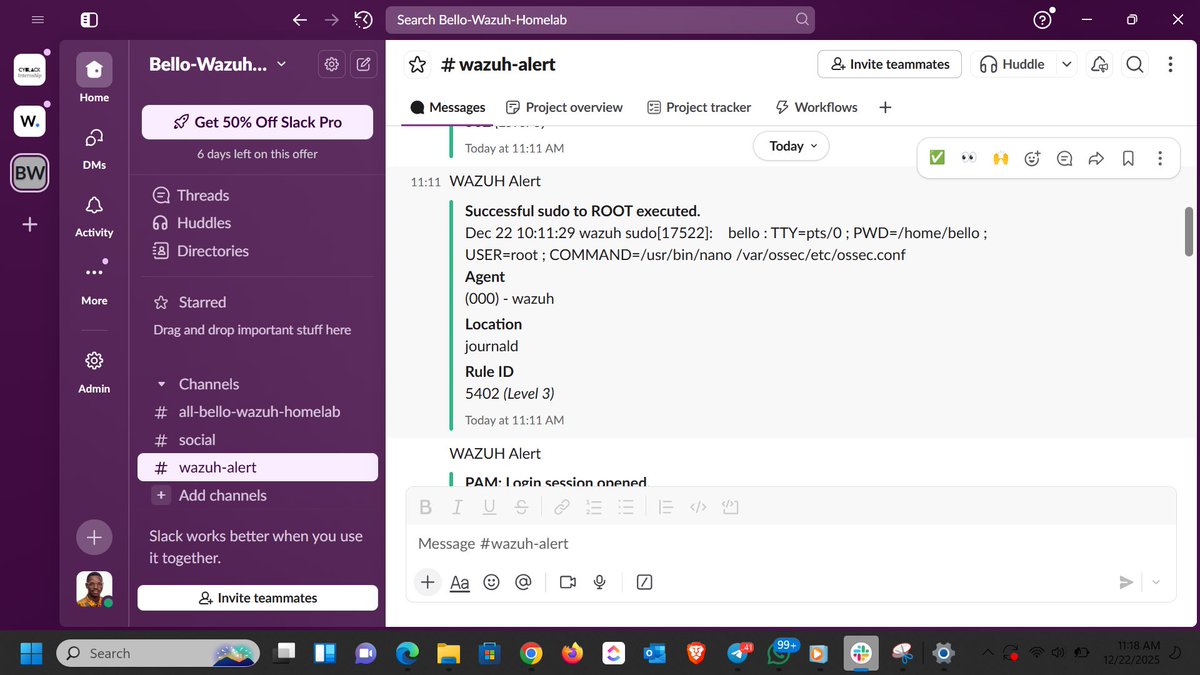Search within the channel

(x=1135, y=64)
